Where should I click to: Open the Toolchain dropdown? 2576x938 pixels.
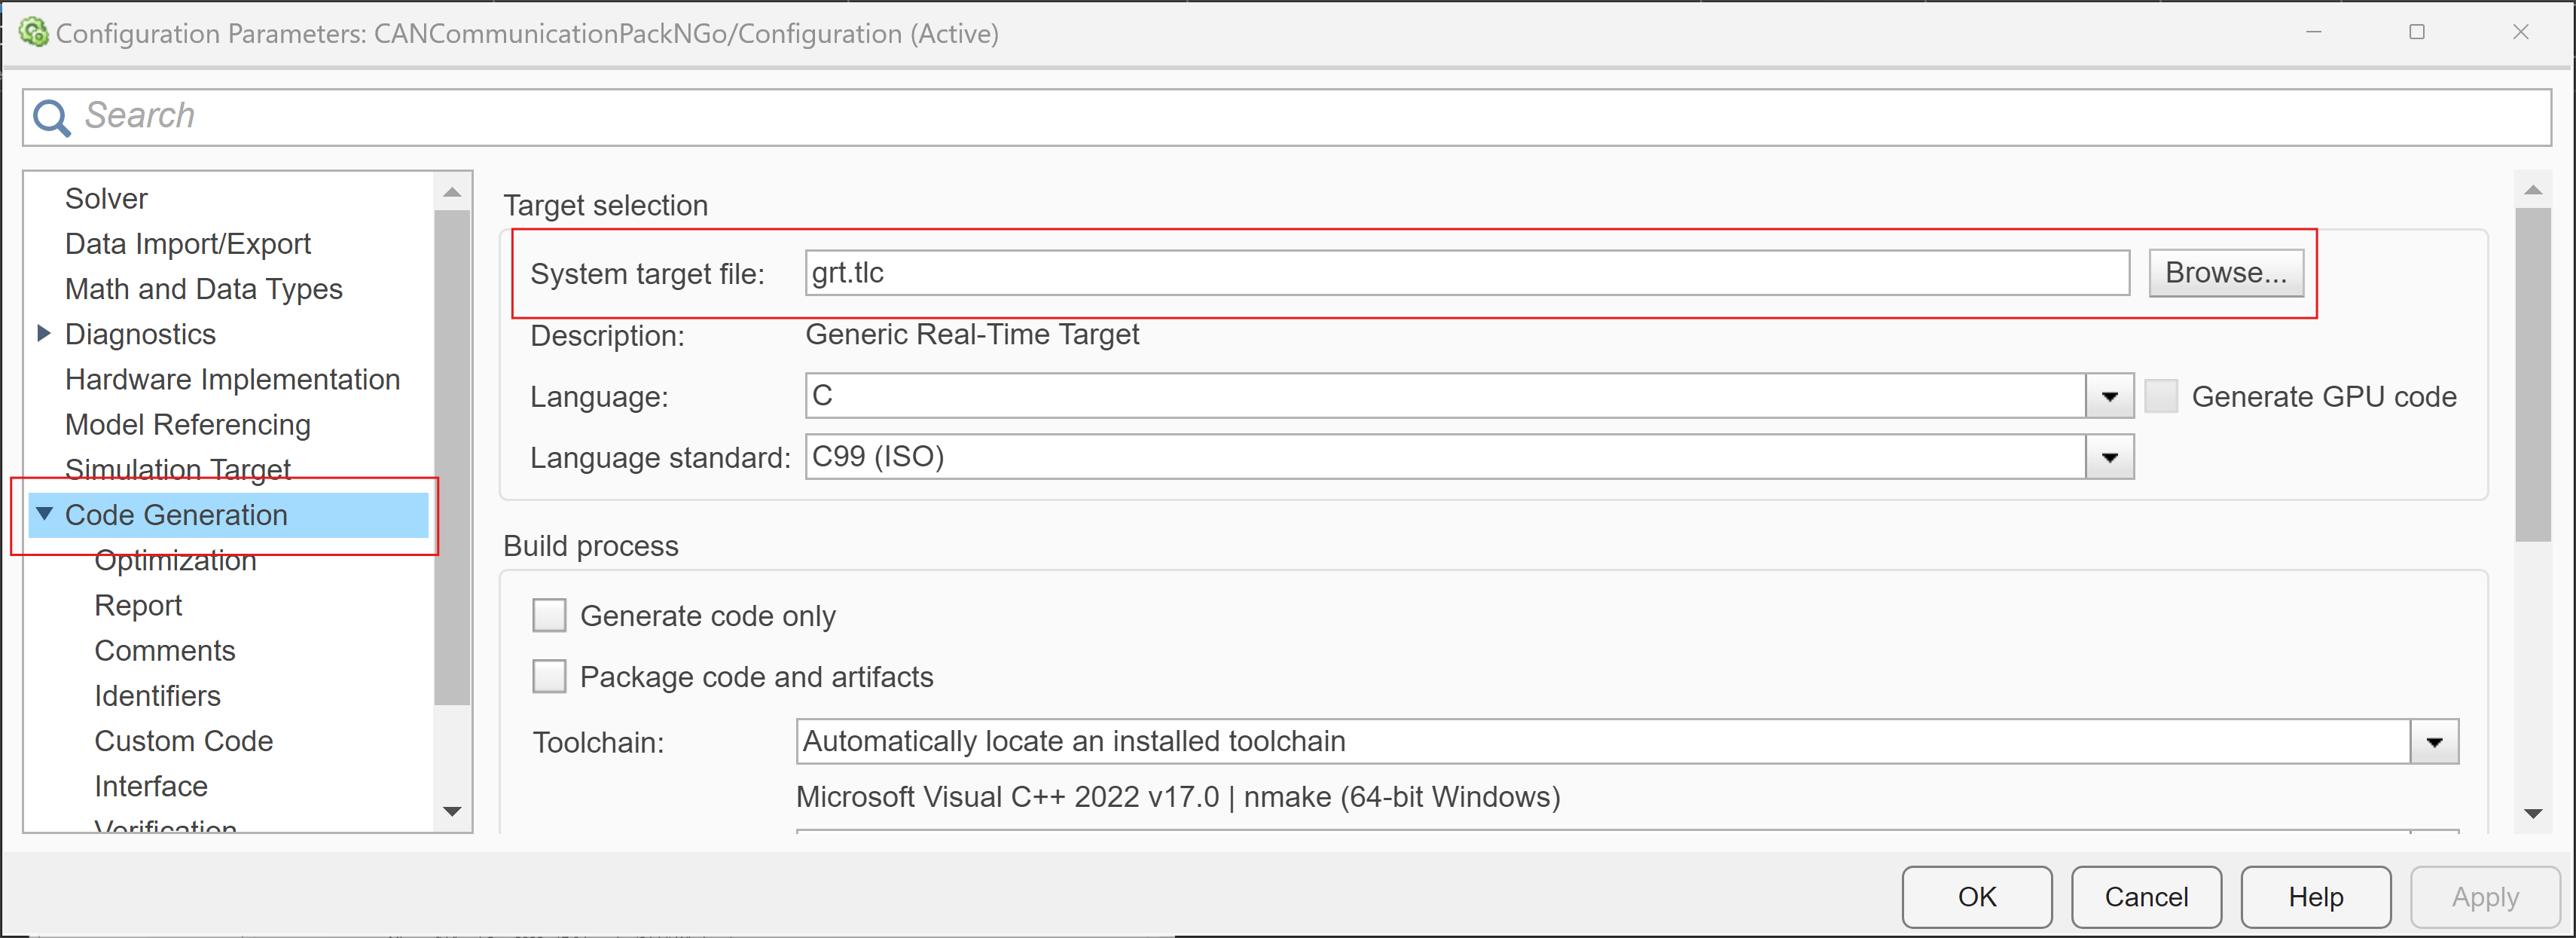point(2437,741)
